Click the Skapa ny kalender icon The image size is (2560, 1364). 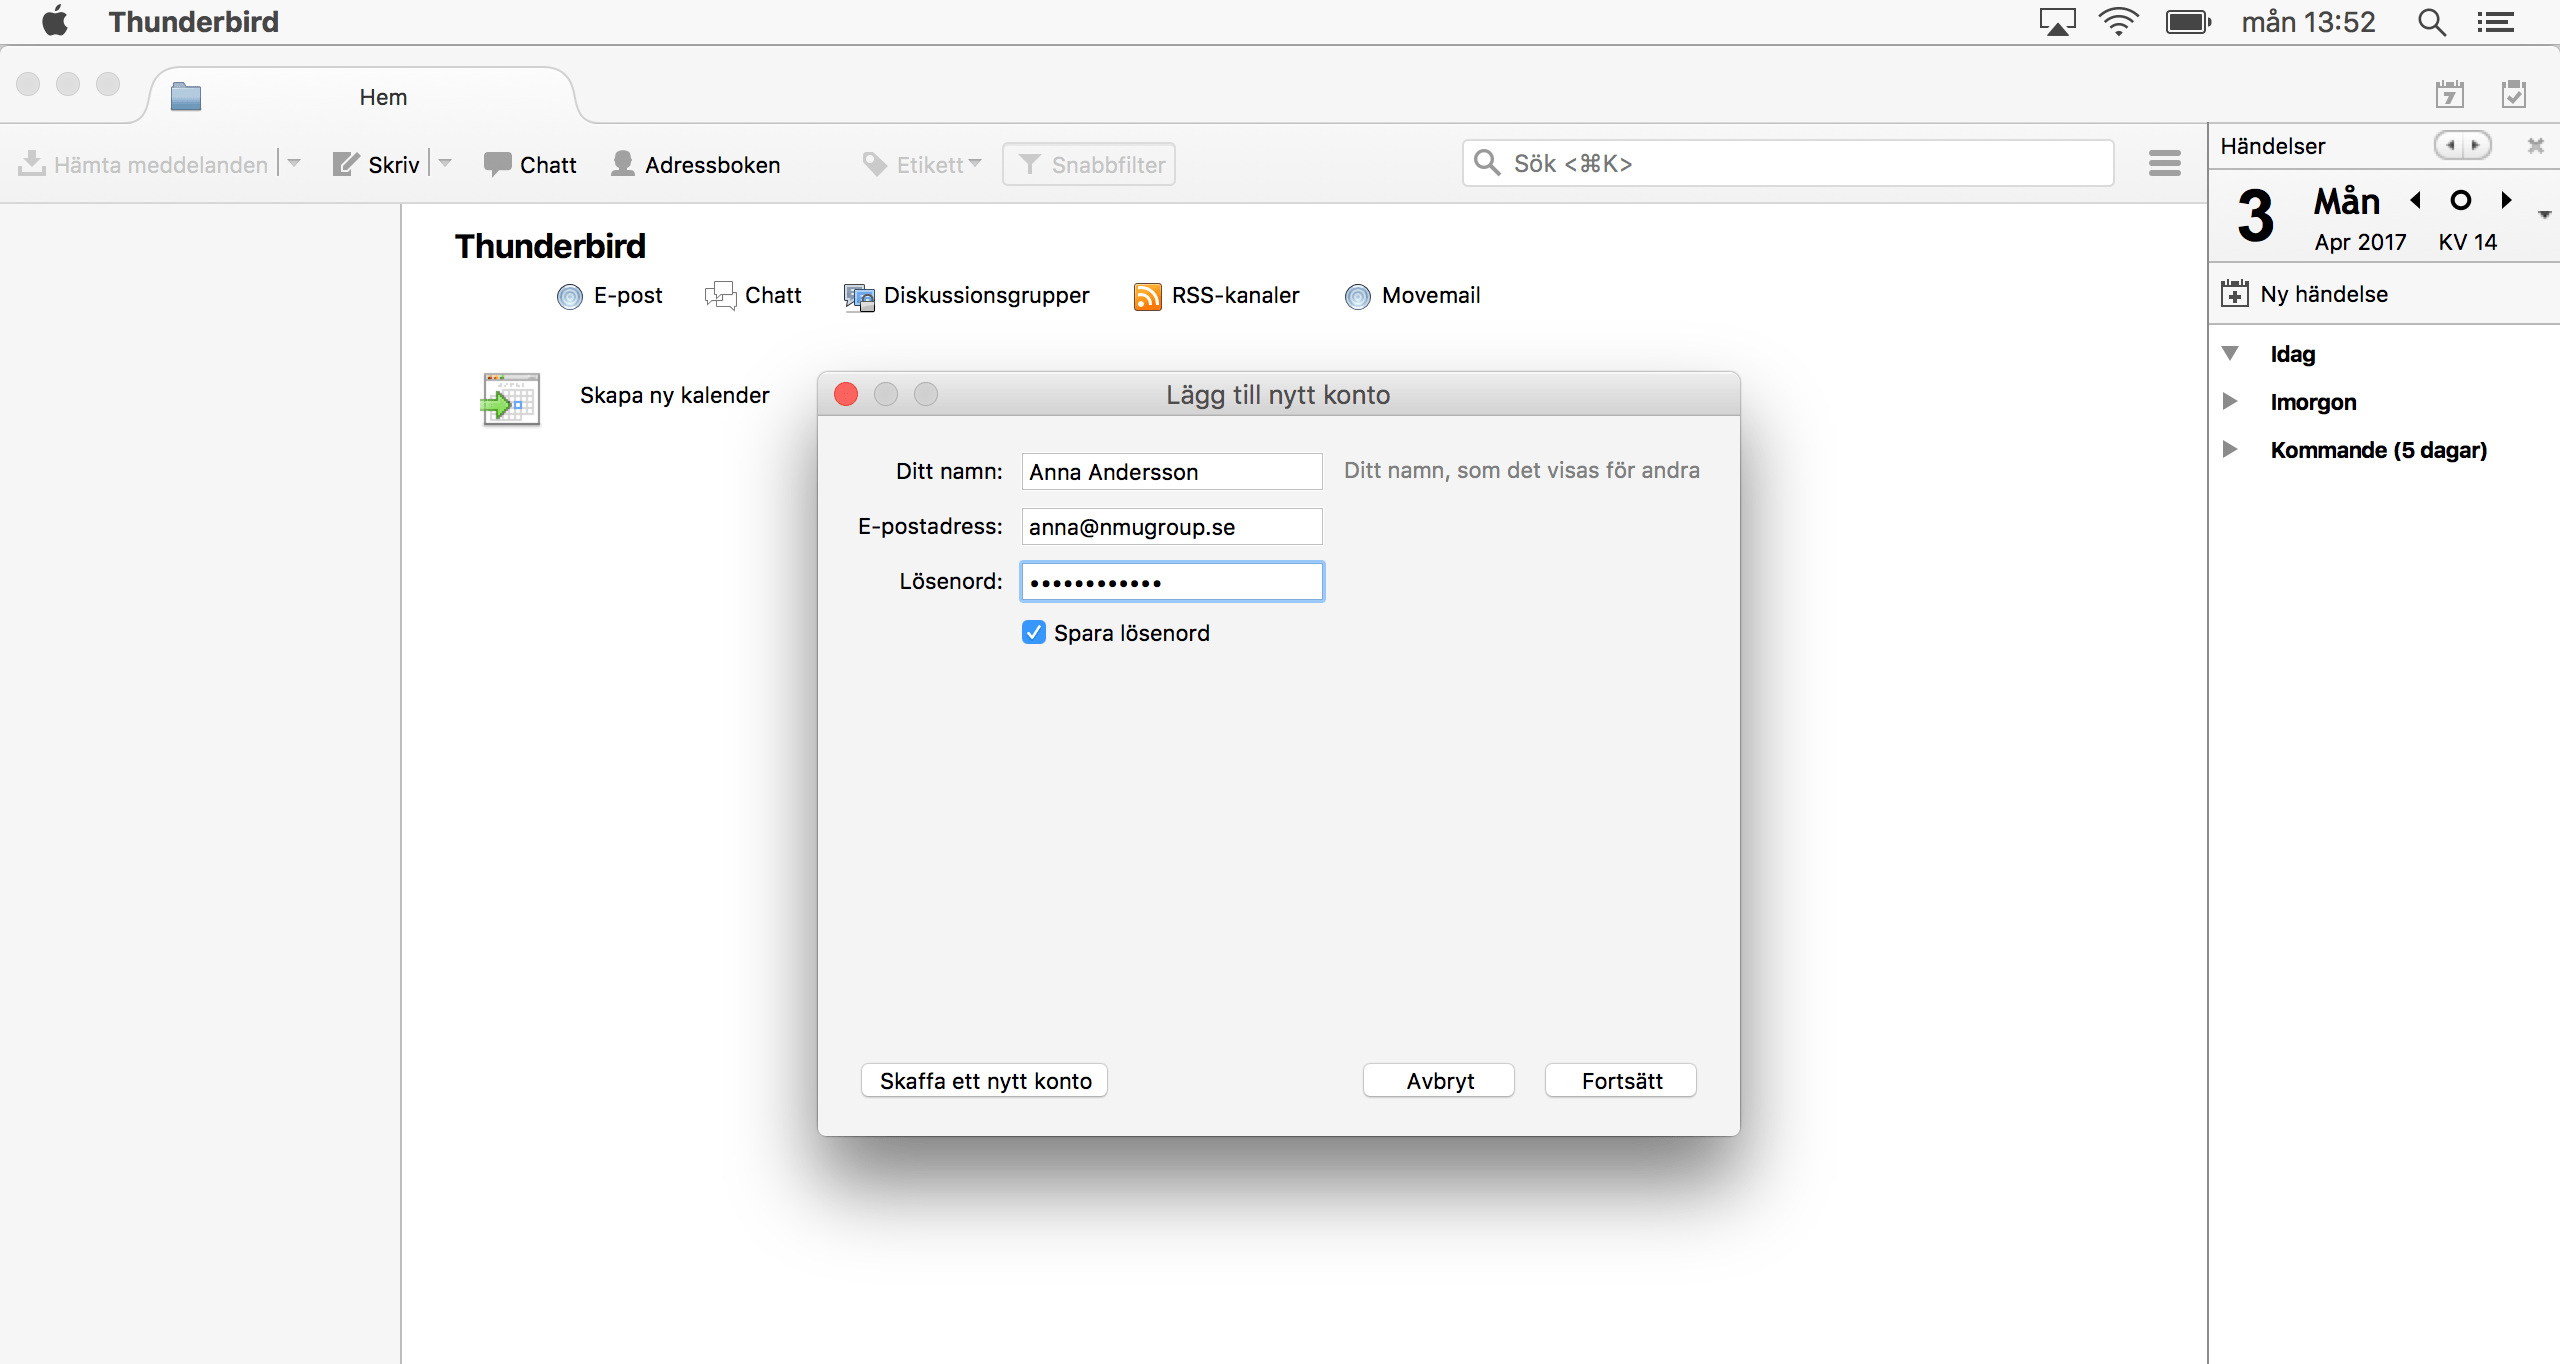511,399
